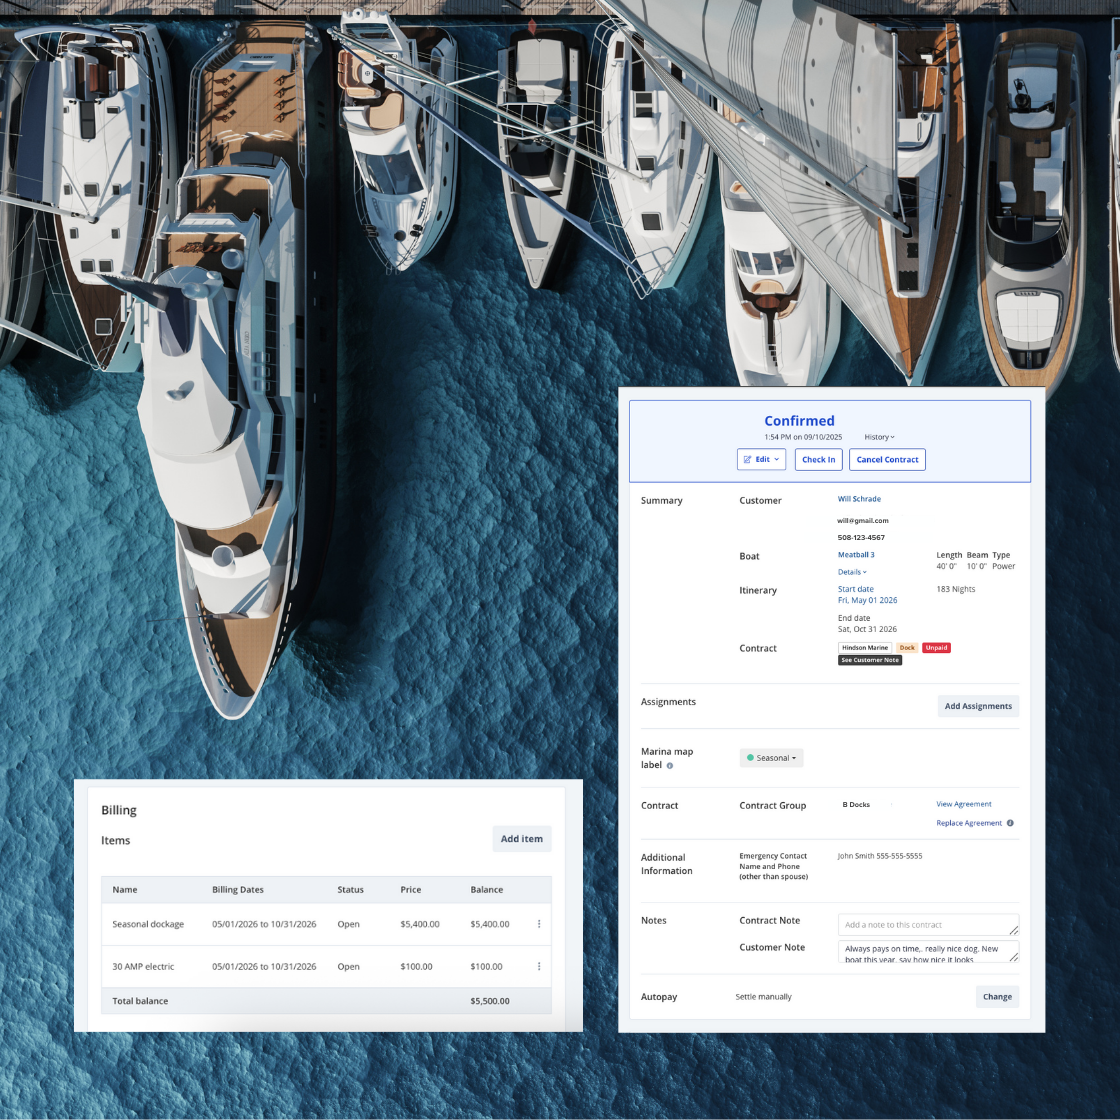The image size is (1120, 1120).
Task: Click the Check In button
Action: (818, 459)
